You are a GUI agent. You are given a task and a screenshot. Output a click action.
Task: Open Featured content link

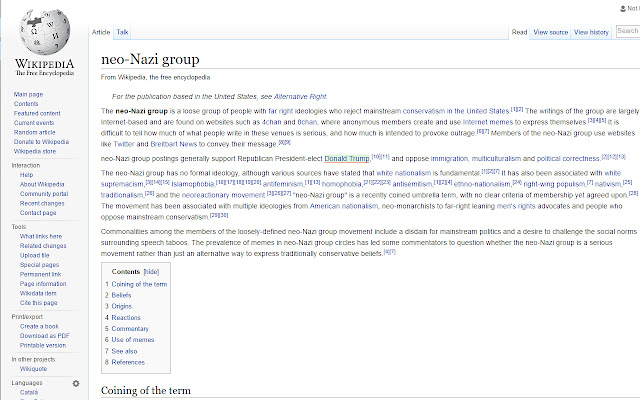coord(37,113)
